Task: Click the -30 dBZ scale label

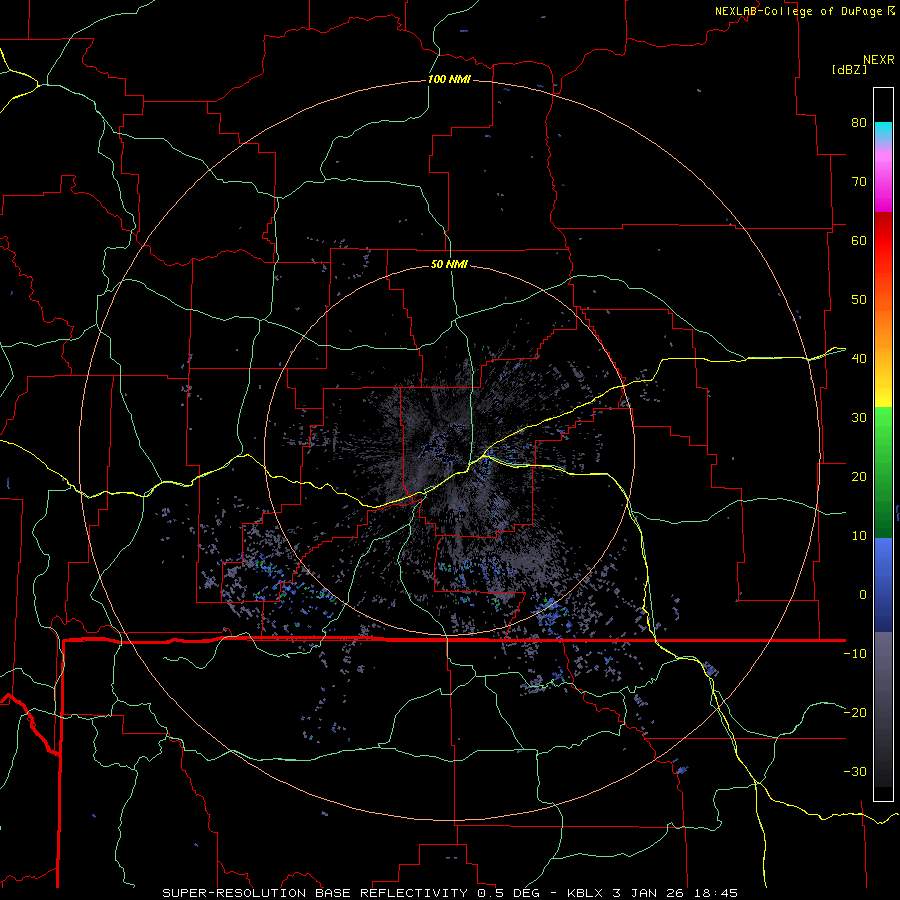Action: (x=855, y=772)
